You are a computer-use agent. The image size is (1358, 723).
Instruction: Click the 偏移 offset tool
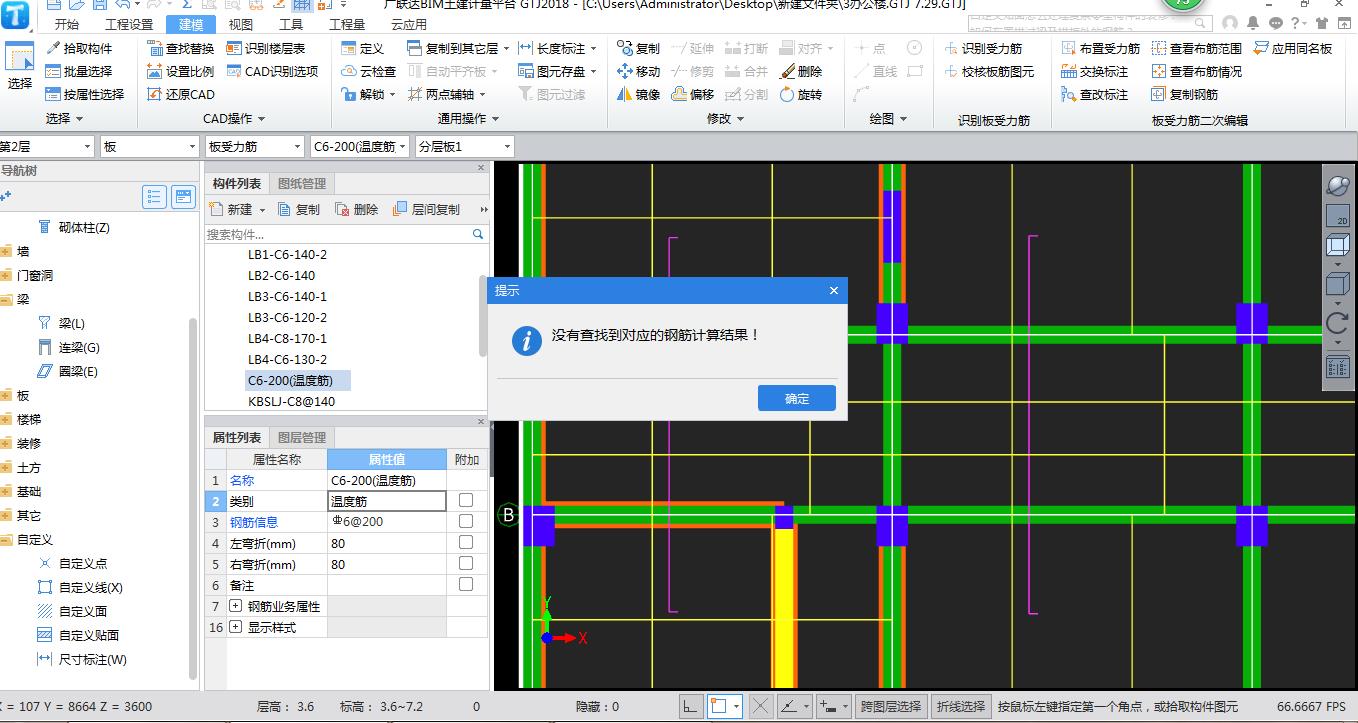tap(692, 94)
